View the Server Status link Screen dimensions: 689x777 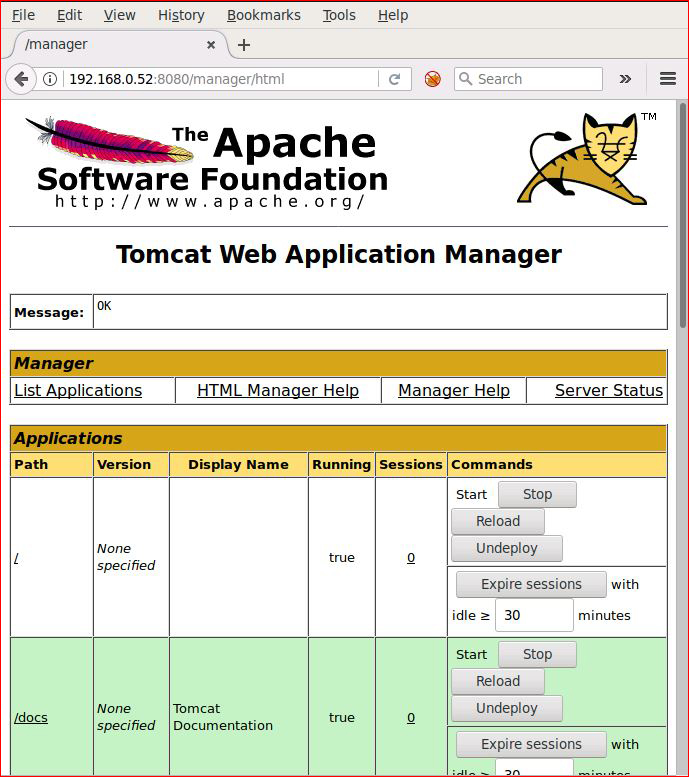(x=609, y=390)
